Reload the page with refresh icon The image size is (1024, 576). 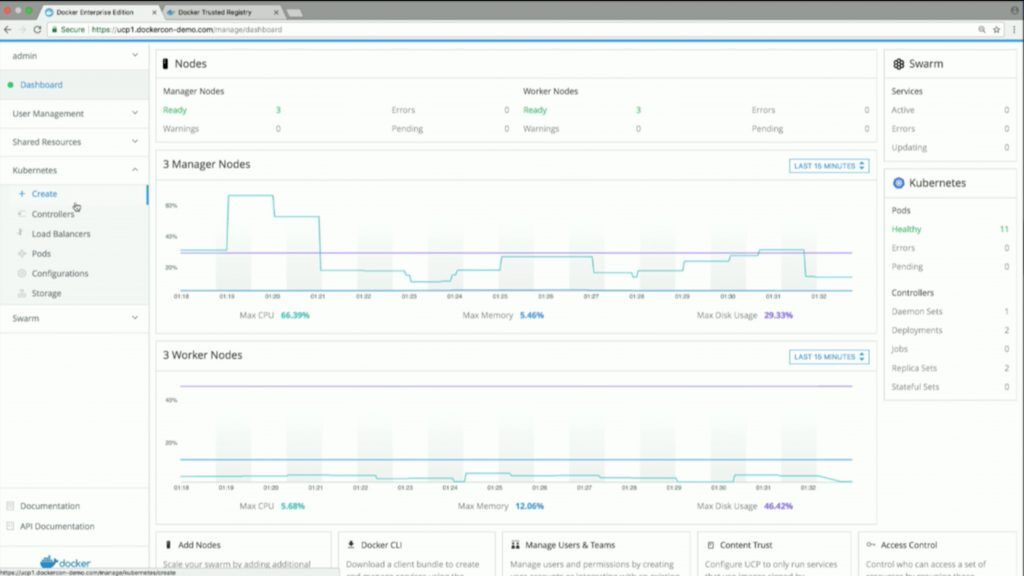pos(37,29)
